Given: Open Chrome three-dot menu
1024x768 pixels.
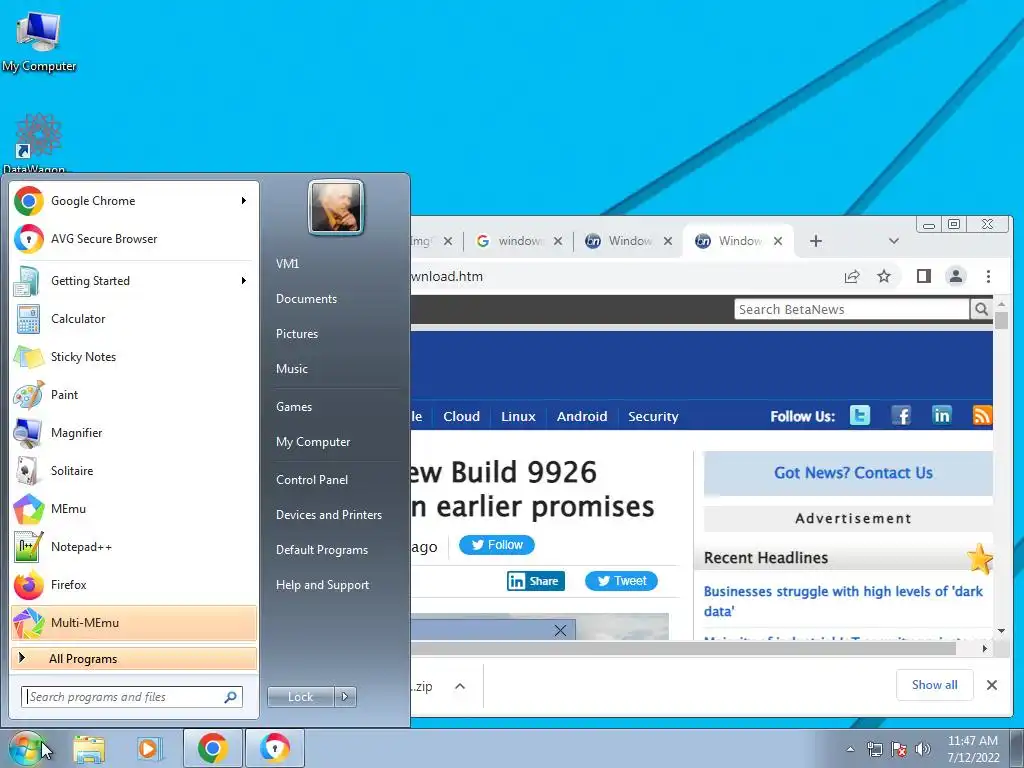Looking at the screenshot, I should pos(988,276).
